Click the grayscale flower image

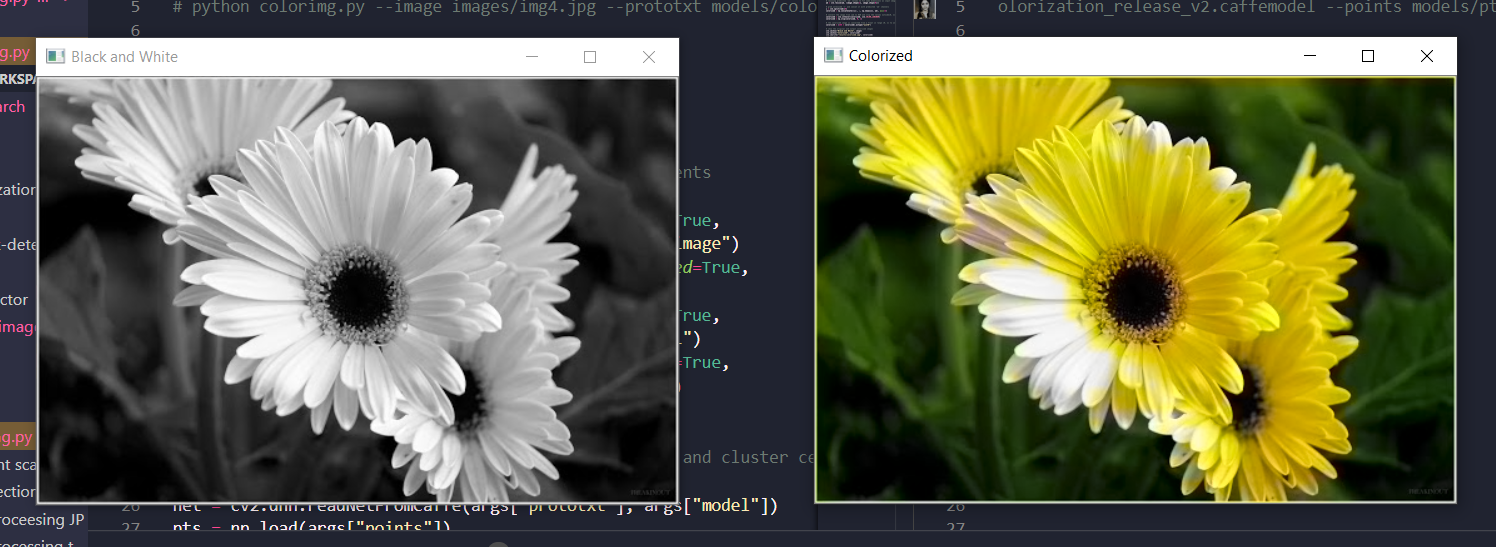click(x=357, y=290)
